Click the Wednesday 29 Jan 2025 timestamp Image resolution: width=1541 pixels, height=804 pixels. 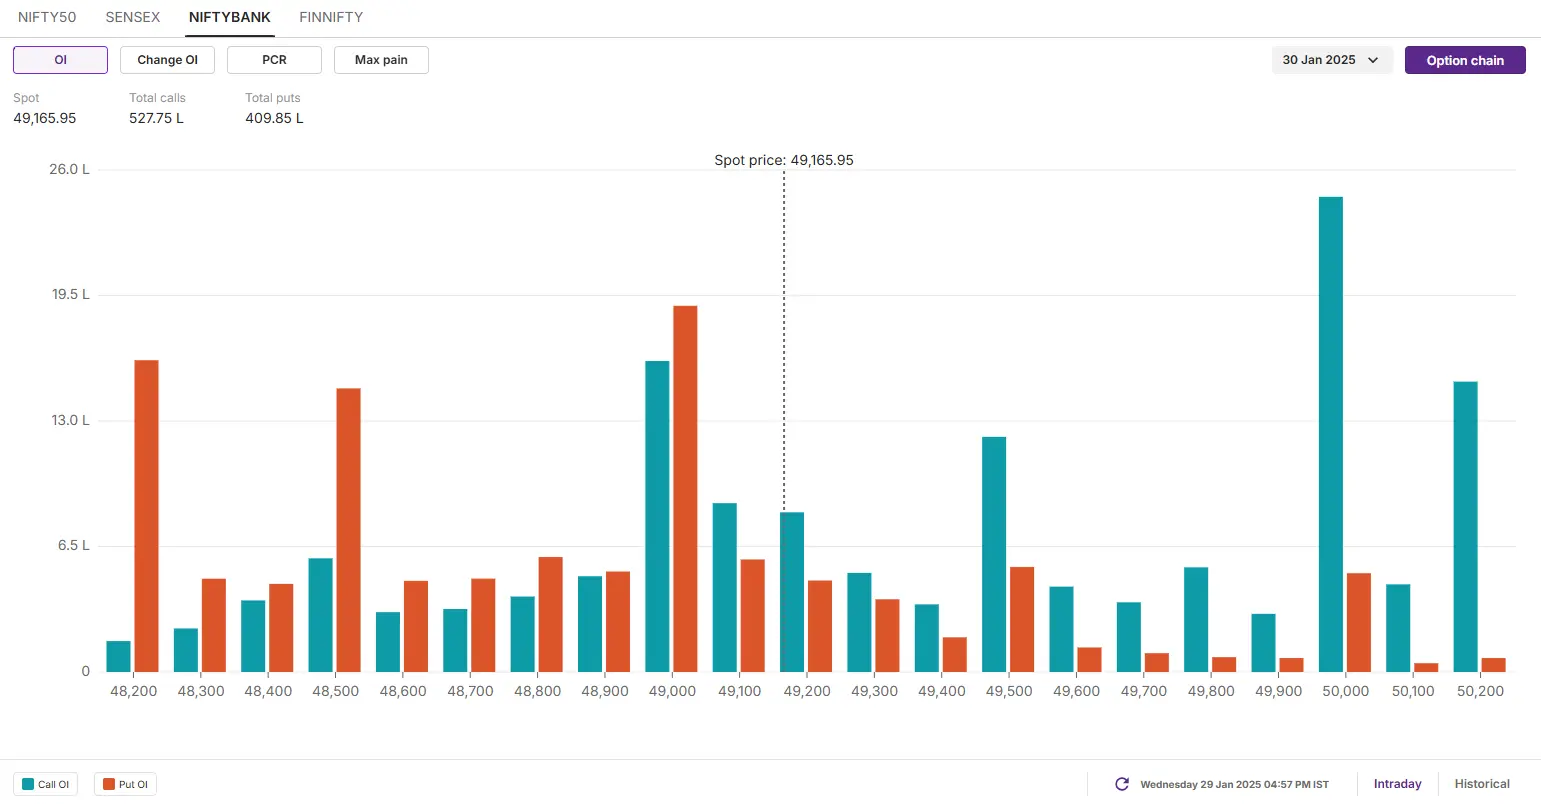pyautogui.click(x=1234, y=785)
